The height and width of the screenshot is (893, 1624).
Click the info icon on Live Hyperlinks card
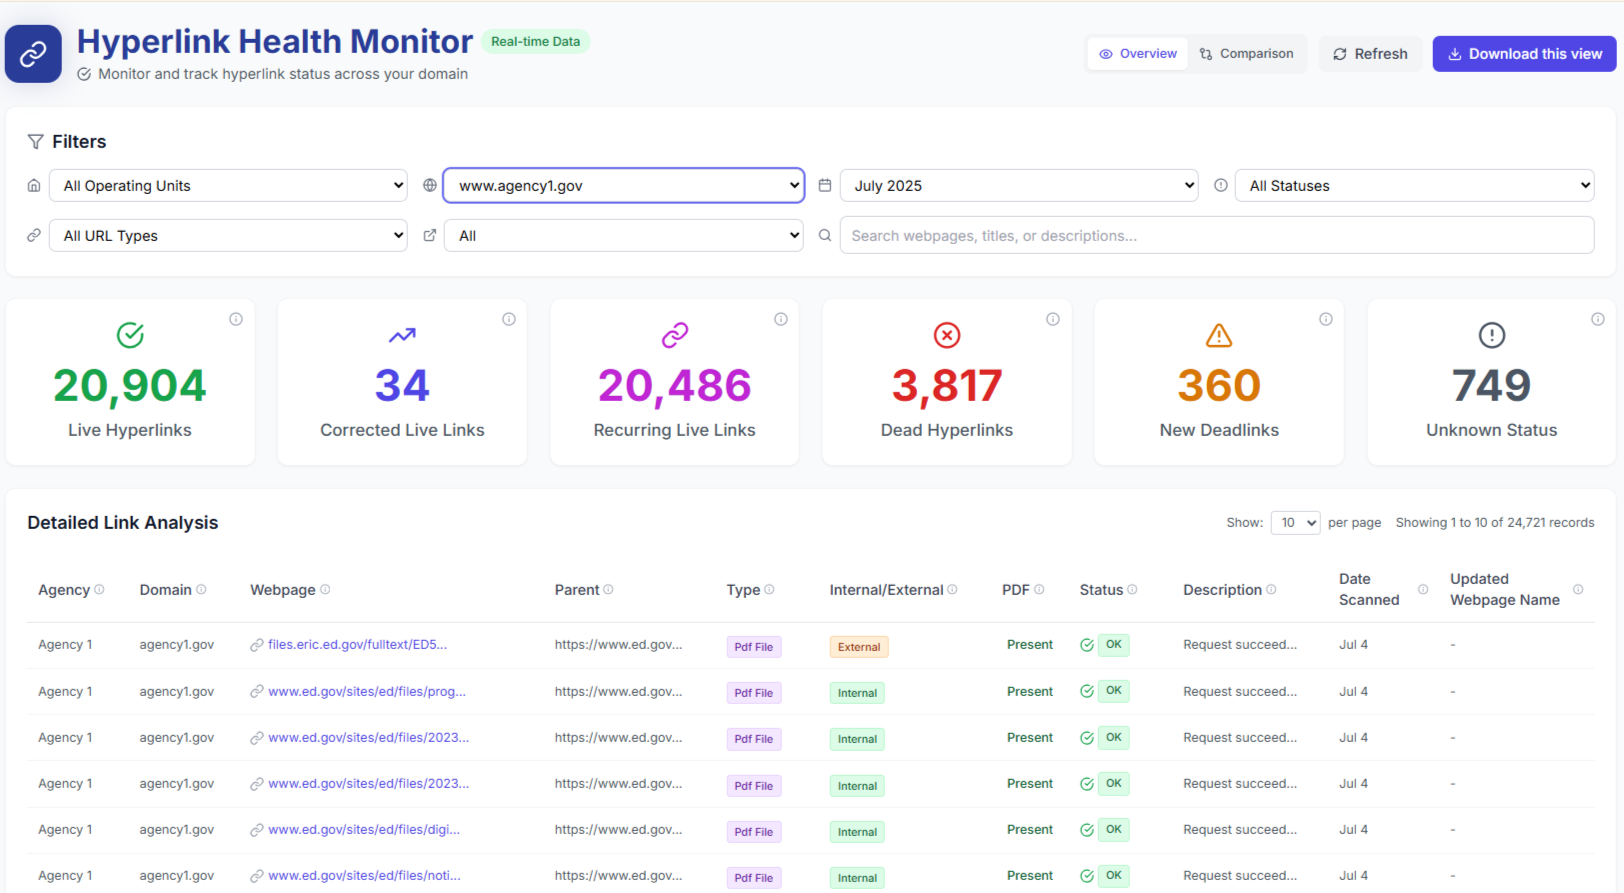pyautogui.click(x=236, y=319)
